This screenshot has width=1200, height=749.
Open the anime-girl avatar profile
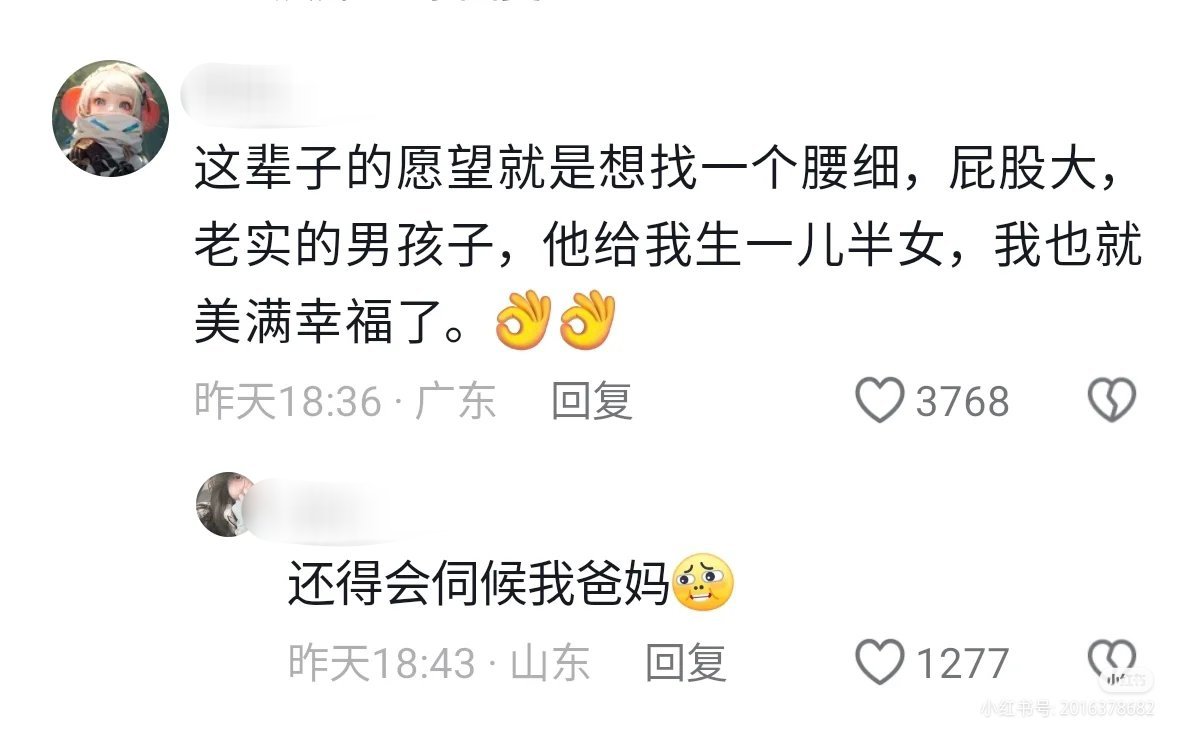click(110, 118)
